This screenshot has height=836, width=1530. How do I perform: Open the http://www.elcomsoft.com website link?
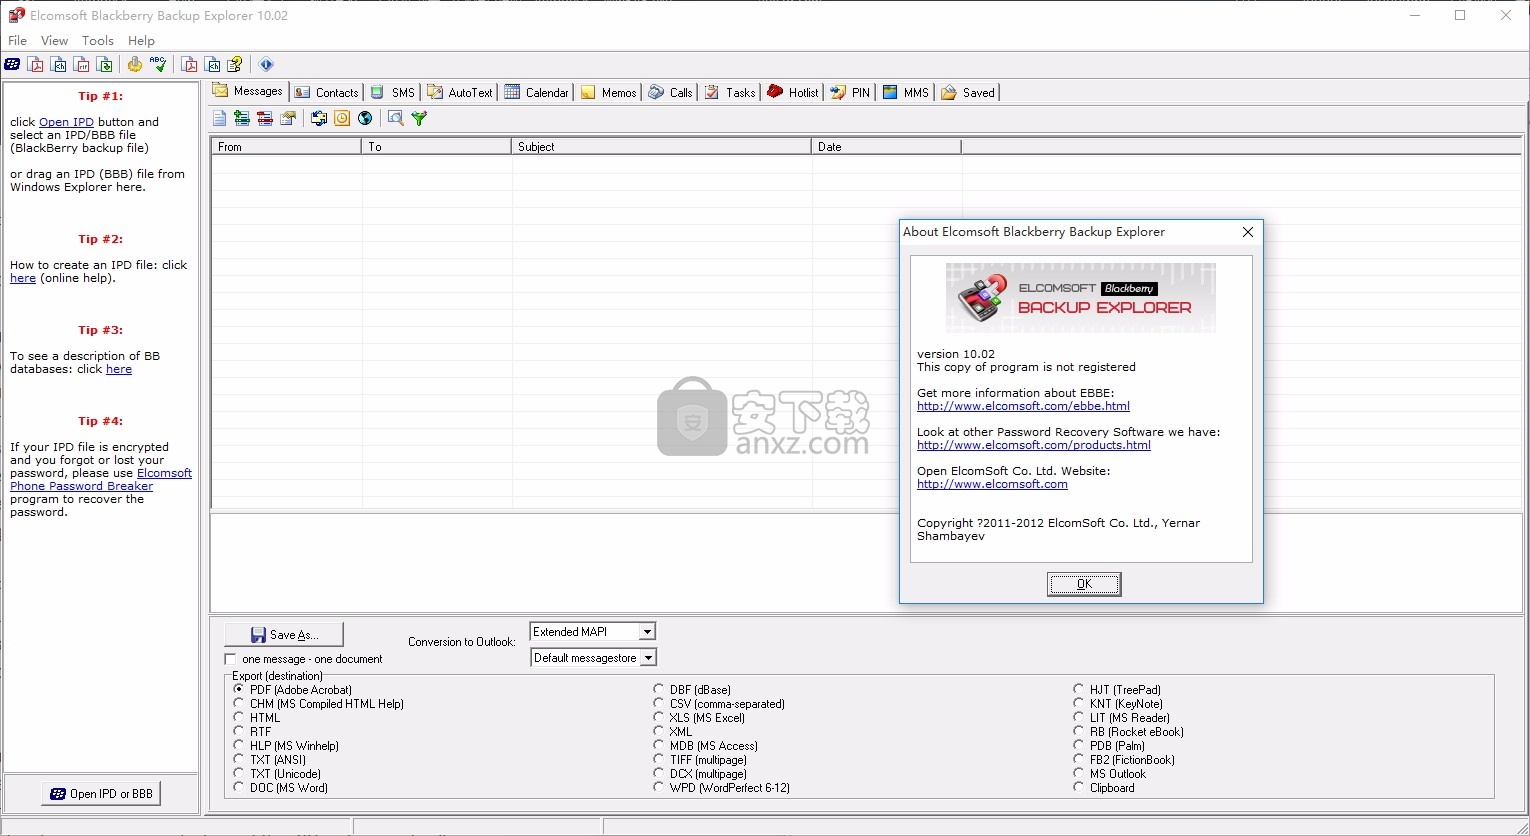992,484
